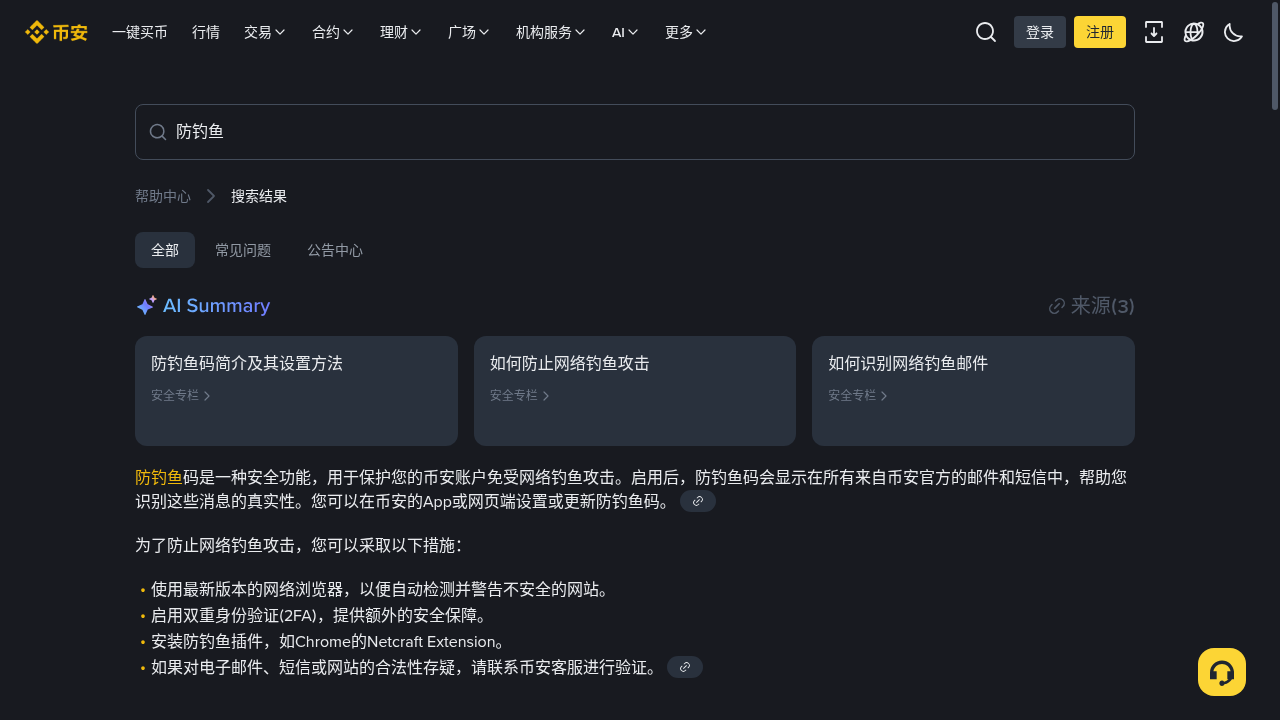Toggle dark mode moon icon

tap(1234, 32)
